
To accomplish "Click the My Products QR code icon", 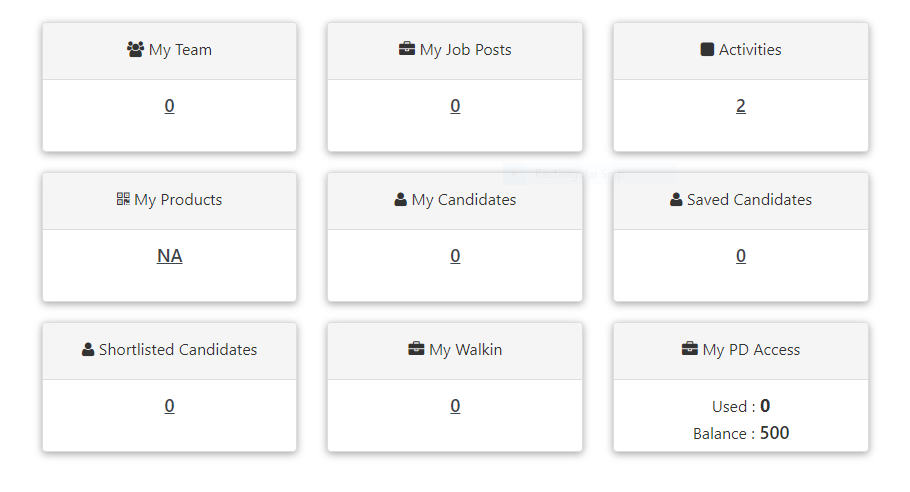I will click(123, 199).
